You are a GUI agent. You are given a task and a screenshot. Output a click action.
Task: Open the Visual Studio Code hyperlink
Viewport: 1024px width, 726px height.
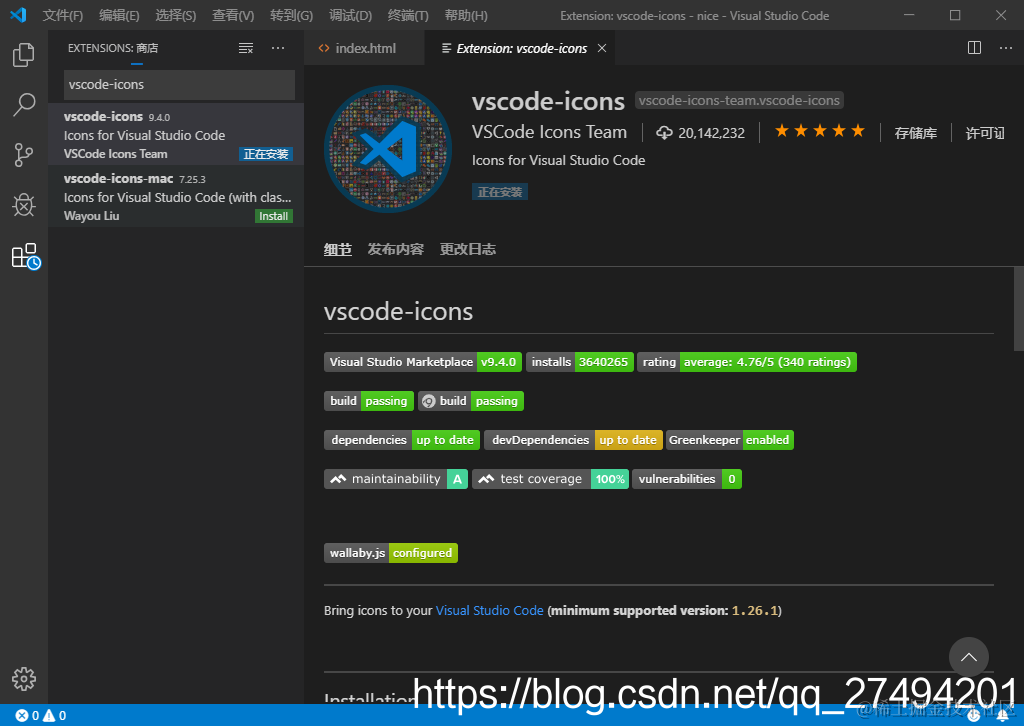point(490,610)
